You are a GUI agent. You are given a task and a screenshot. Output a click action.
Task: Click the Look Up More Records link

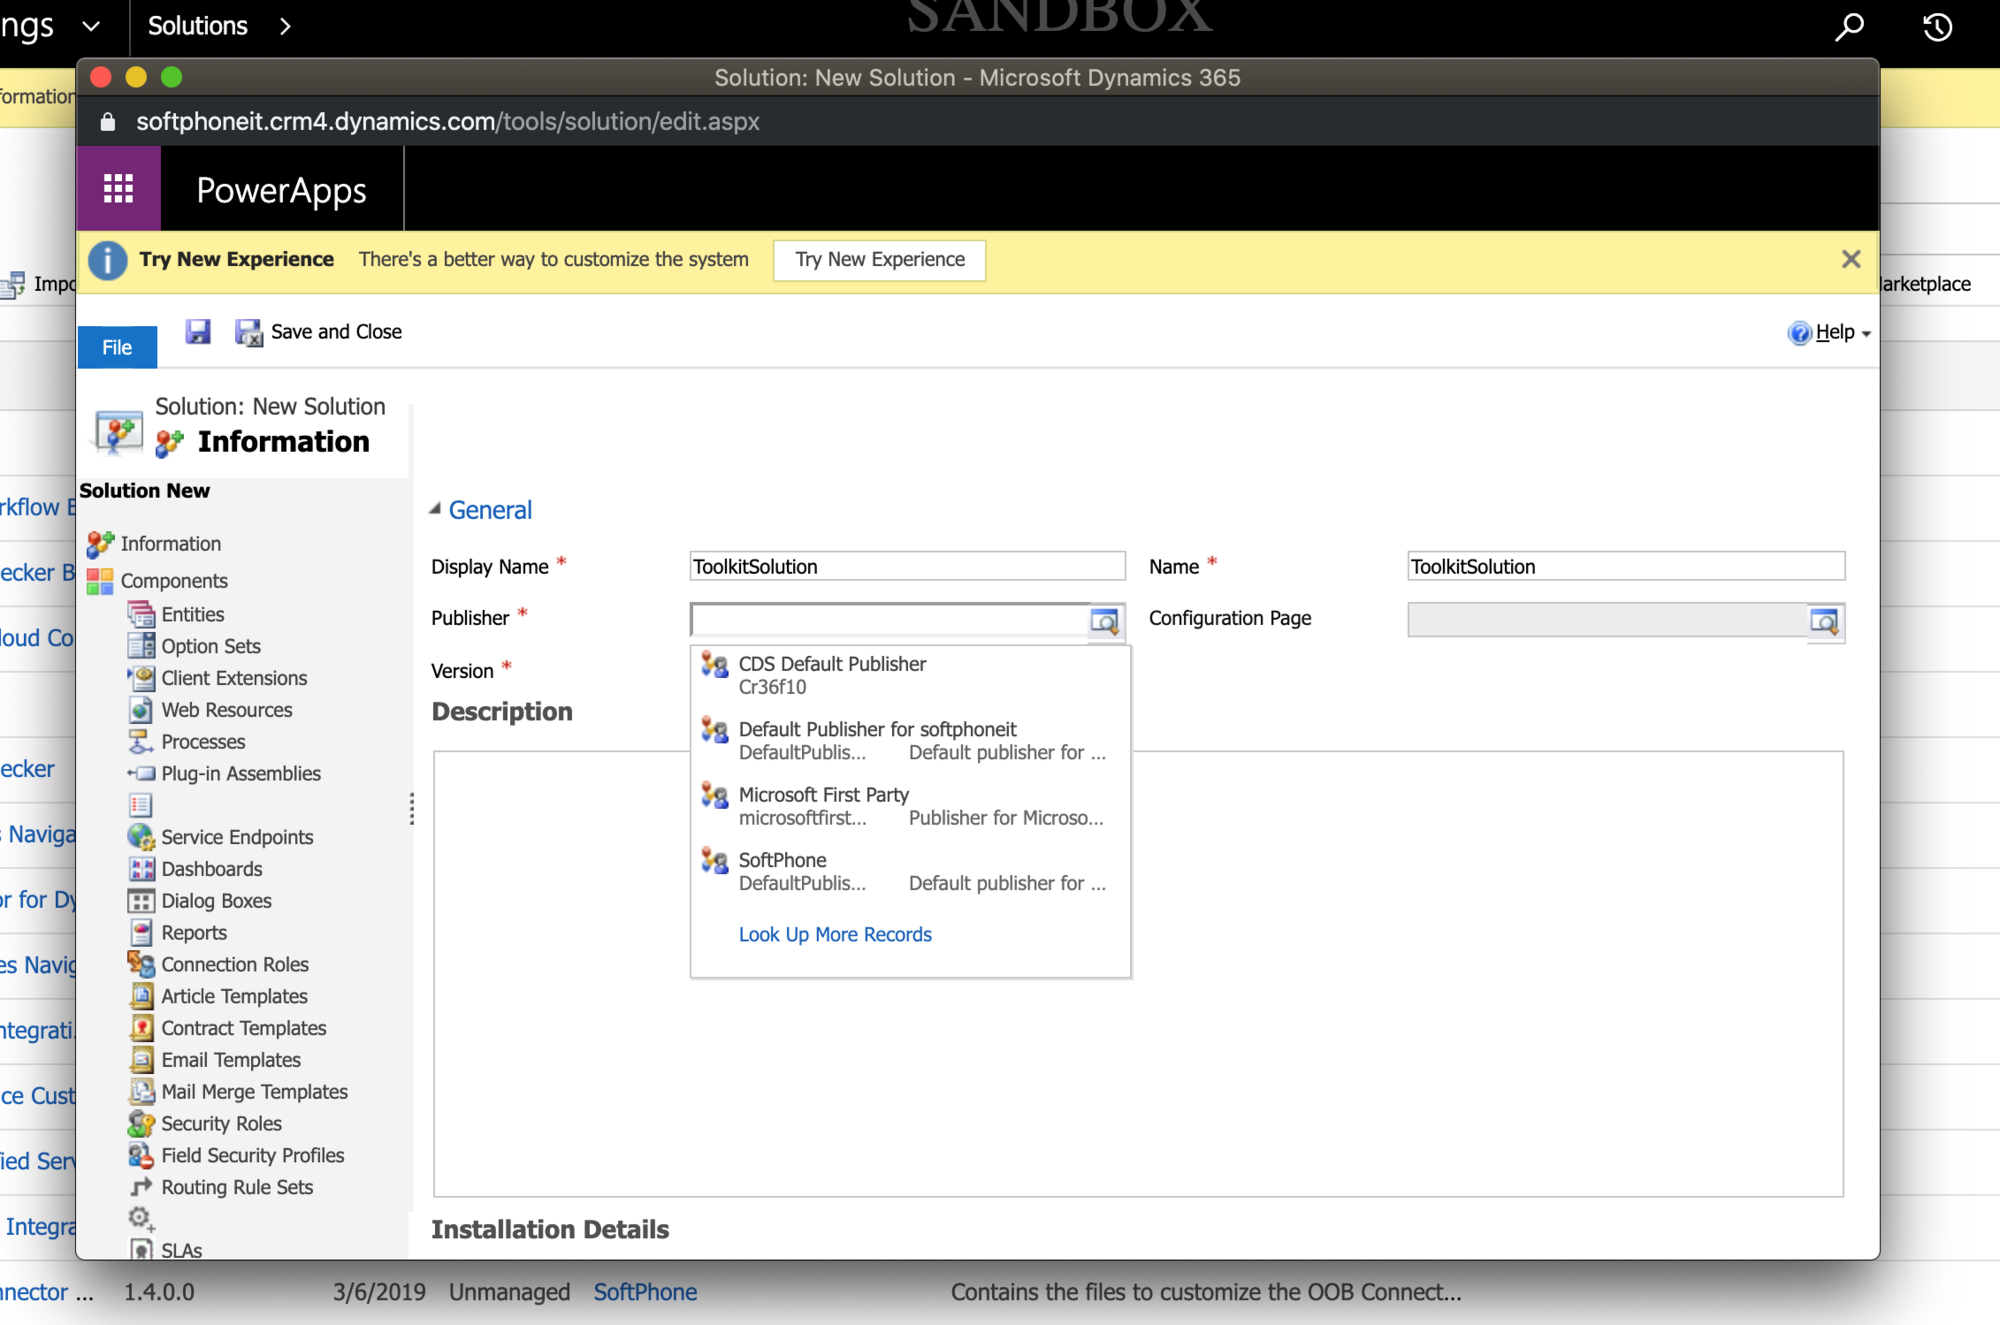(835, 934)
